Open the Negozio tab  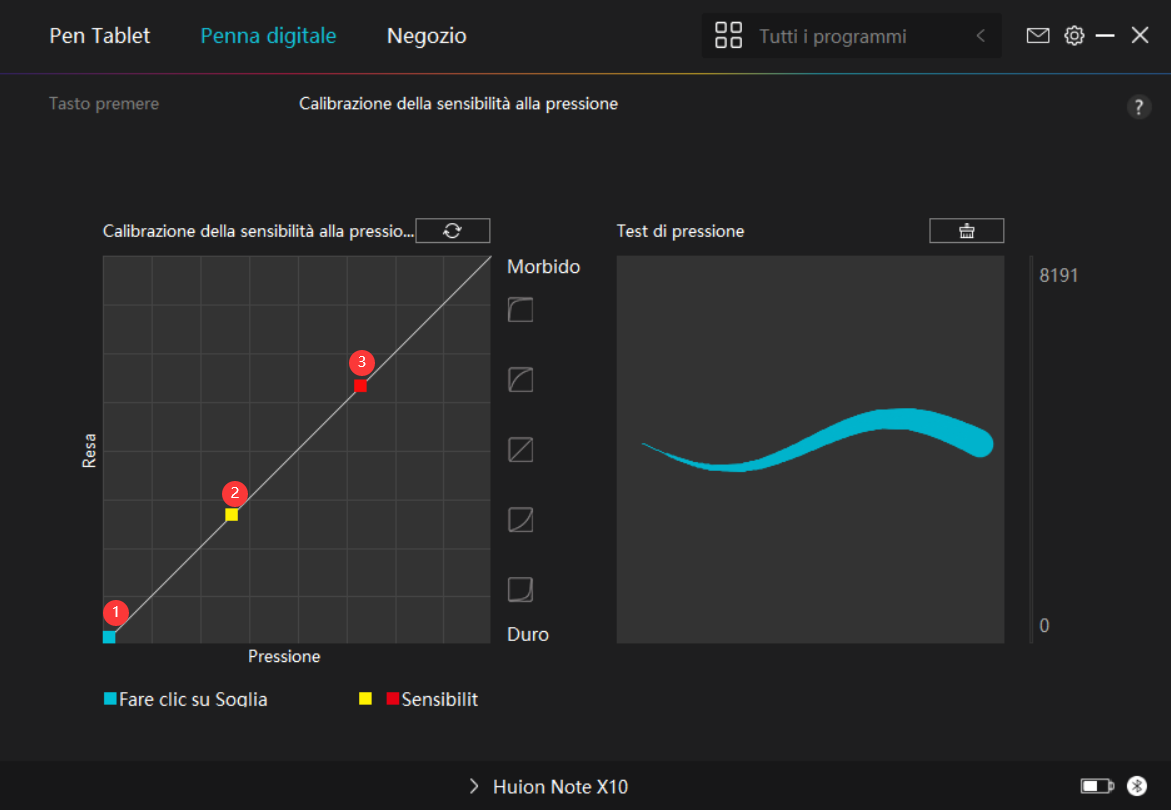[x=426, y=36]
